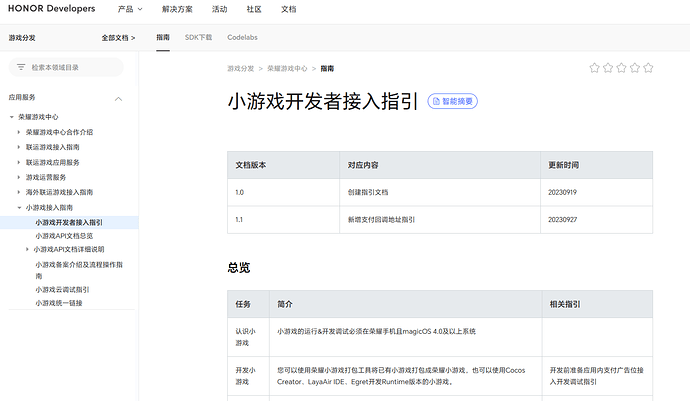The image size is (690, 401).
Task: Open 小游戏云调试指引 in the sidebar
Action: [x=62, y=290]
